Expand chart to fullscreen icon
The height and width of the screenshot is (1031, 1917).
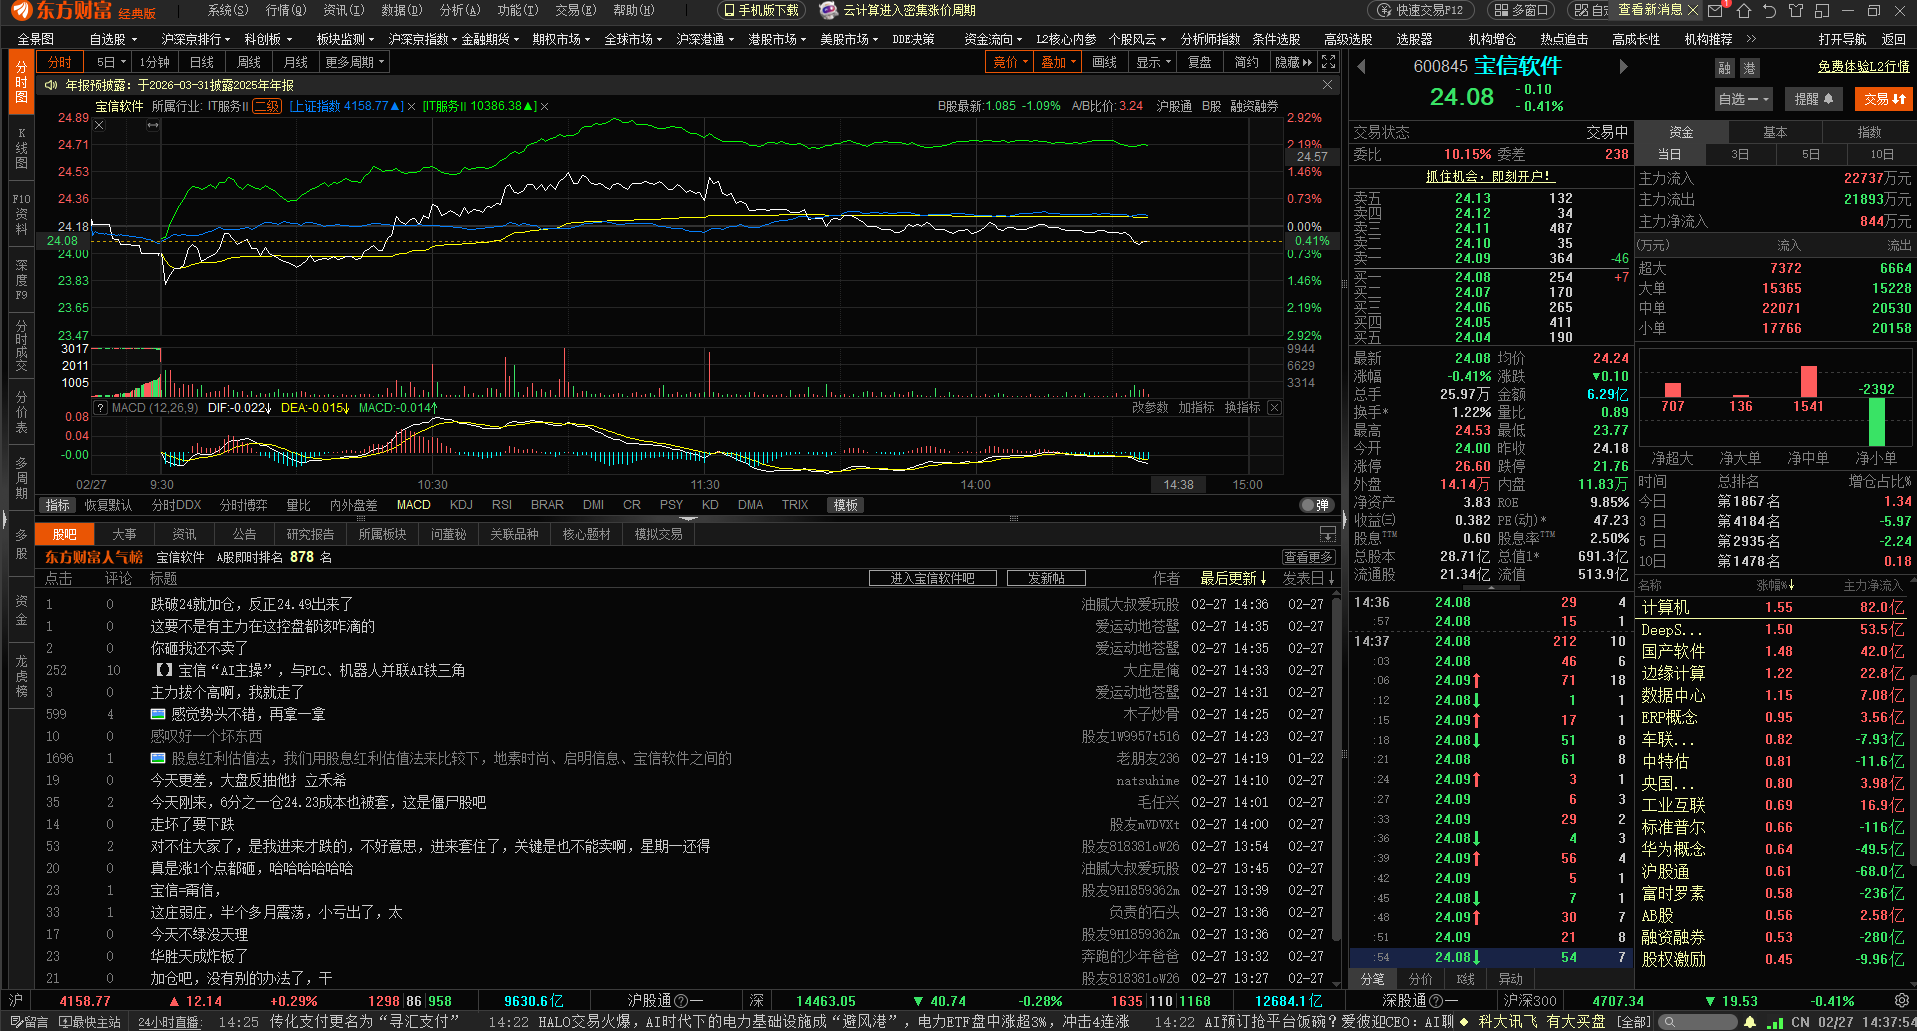1328,62
